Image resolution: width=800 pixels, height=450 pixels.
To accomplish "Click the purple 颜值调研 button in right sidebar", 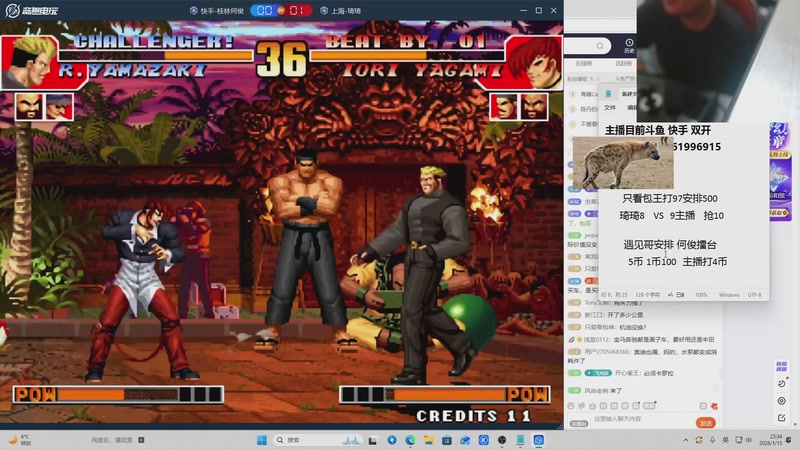I will (782, 366).
